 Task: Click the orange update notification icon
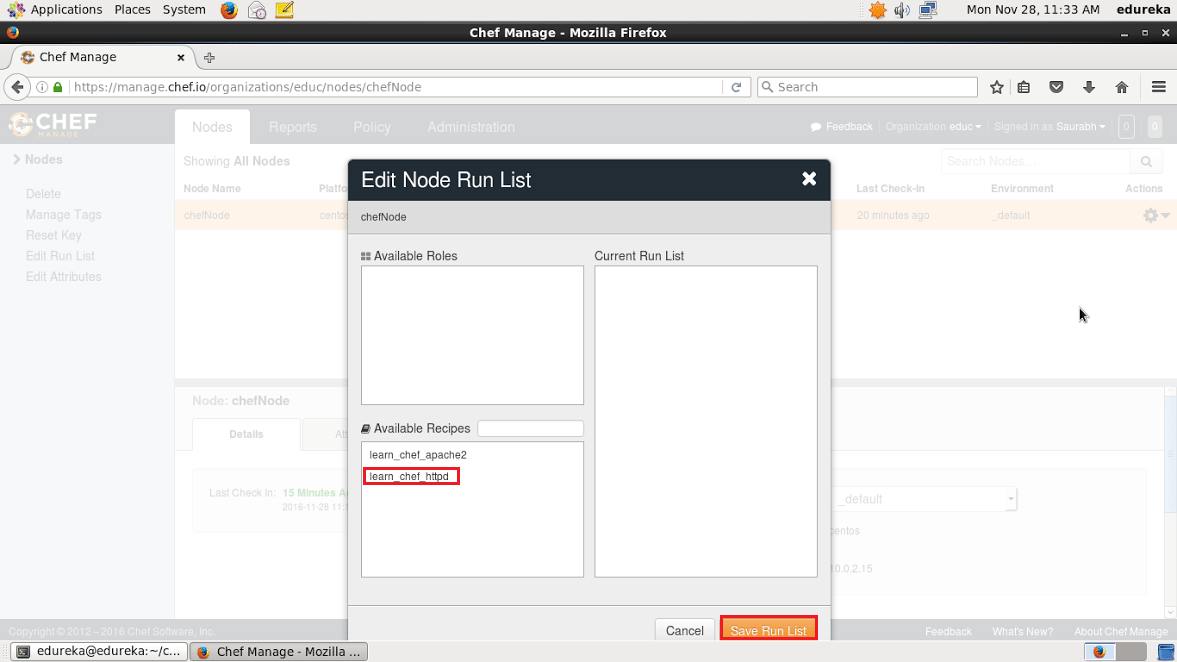[877, 10]
